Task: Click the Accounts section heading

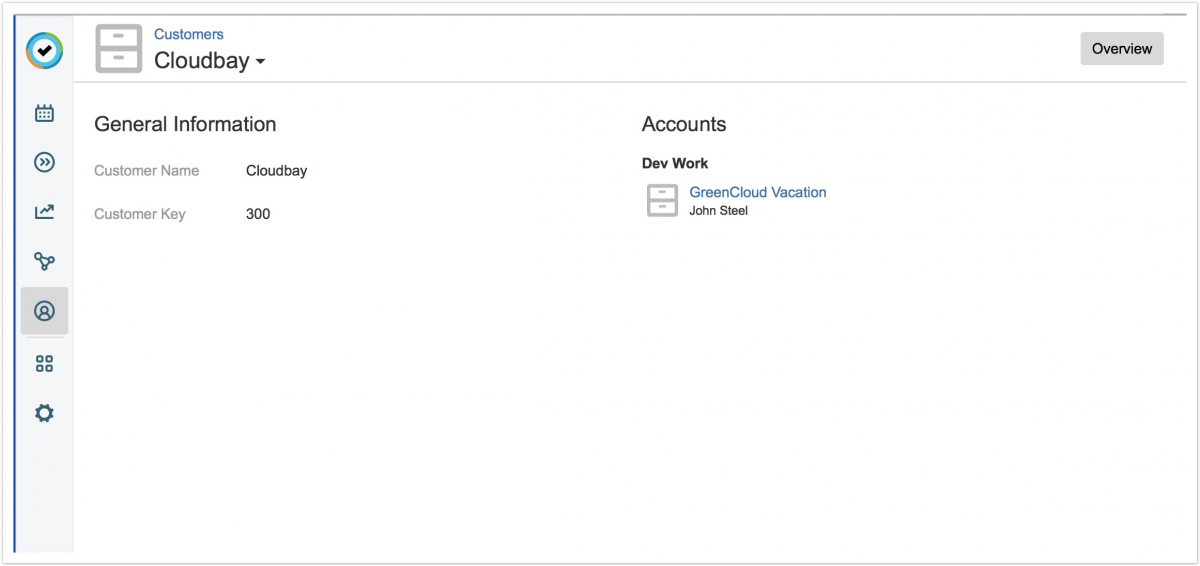Action: coord(684,124)
